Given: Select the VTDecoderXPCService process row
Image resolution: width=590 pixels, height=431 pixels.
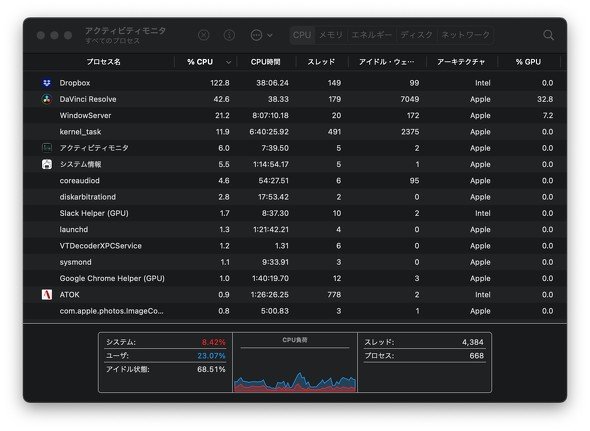Looking at the screenshot, I should tap(295, 246).
